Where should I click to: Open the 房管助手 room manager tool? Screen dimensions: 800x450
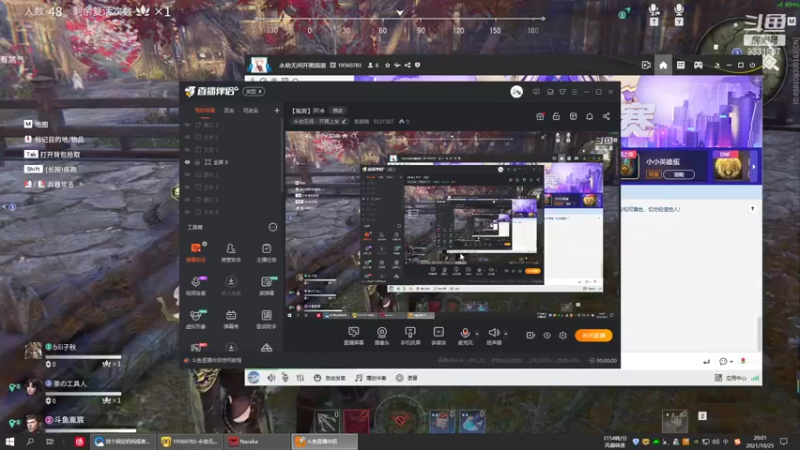(231, 253)
